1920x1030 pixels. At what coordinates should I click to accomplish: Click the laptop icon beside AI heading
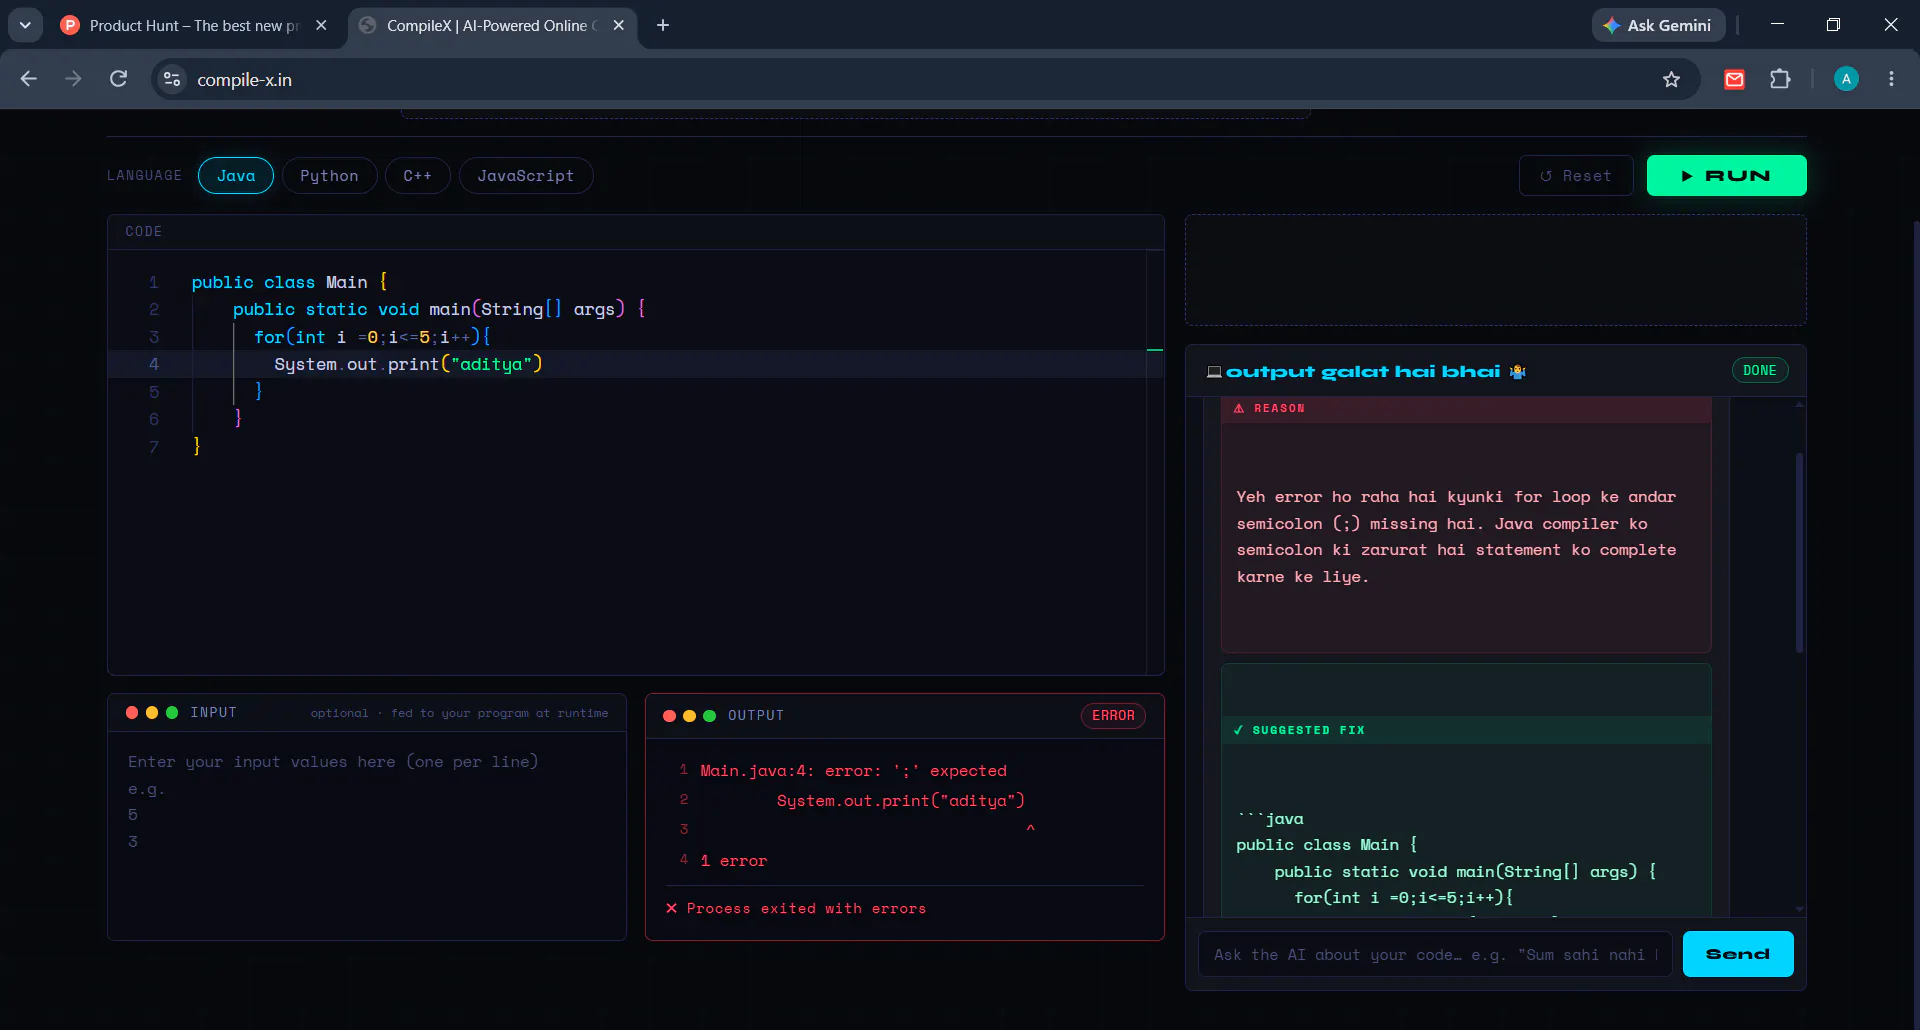click(1214, 372)
